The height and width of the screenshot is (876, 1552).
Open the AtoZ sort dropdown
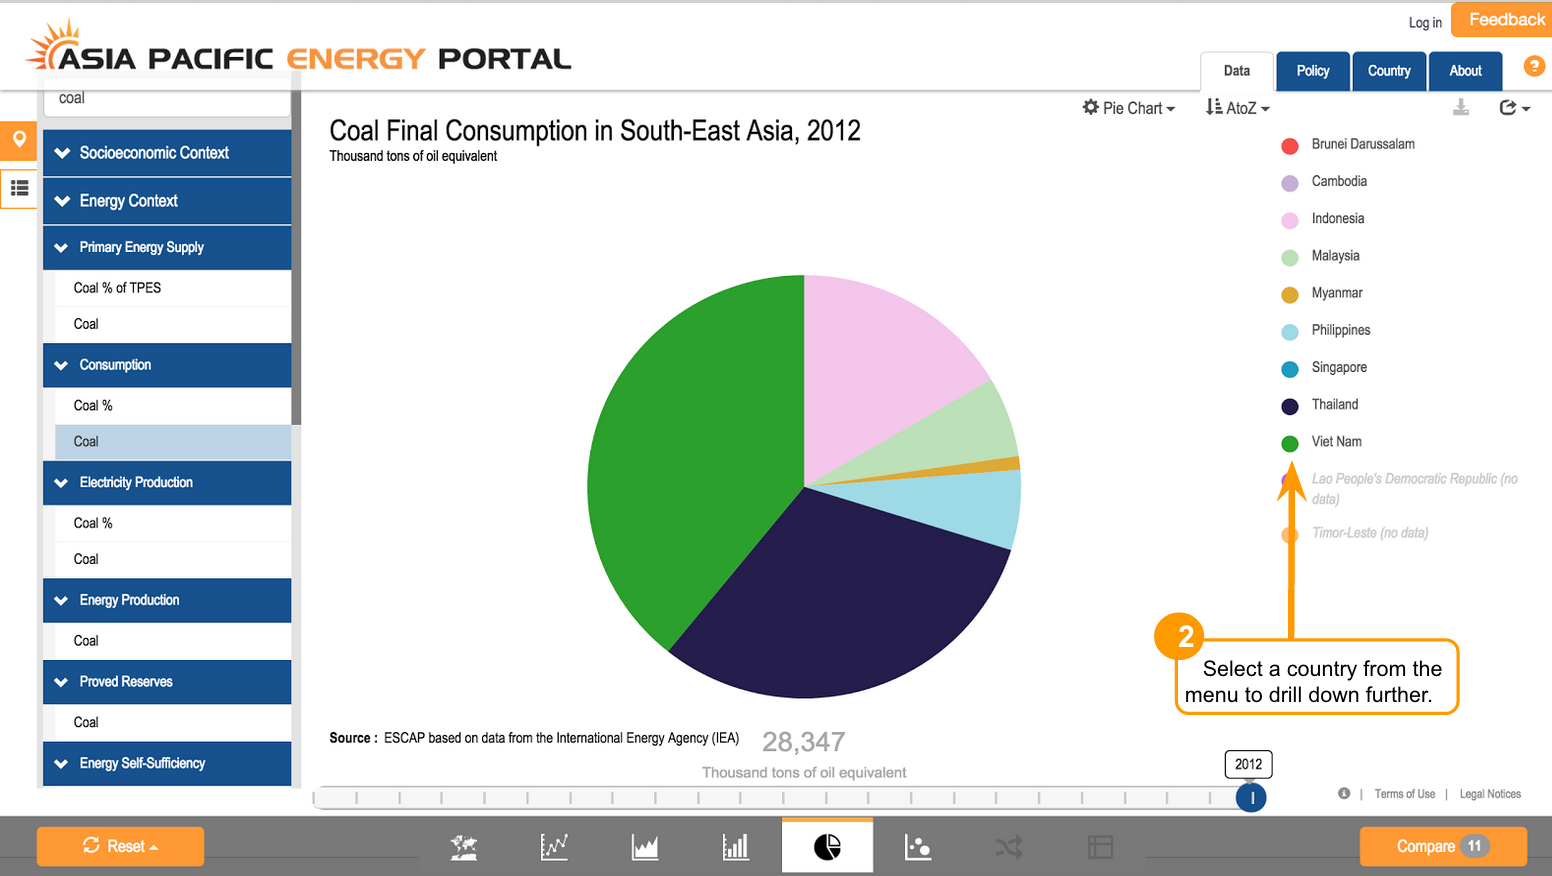1238,108
